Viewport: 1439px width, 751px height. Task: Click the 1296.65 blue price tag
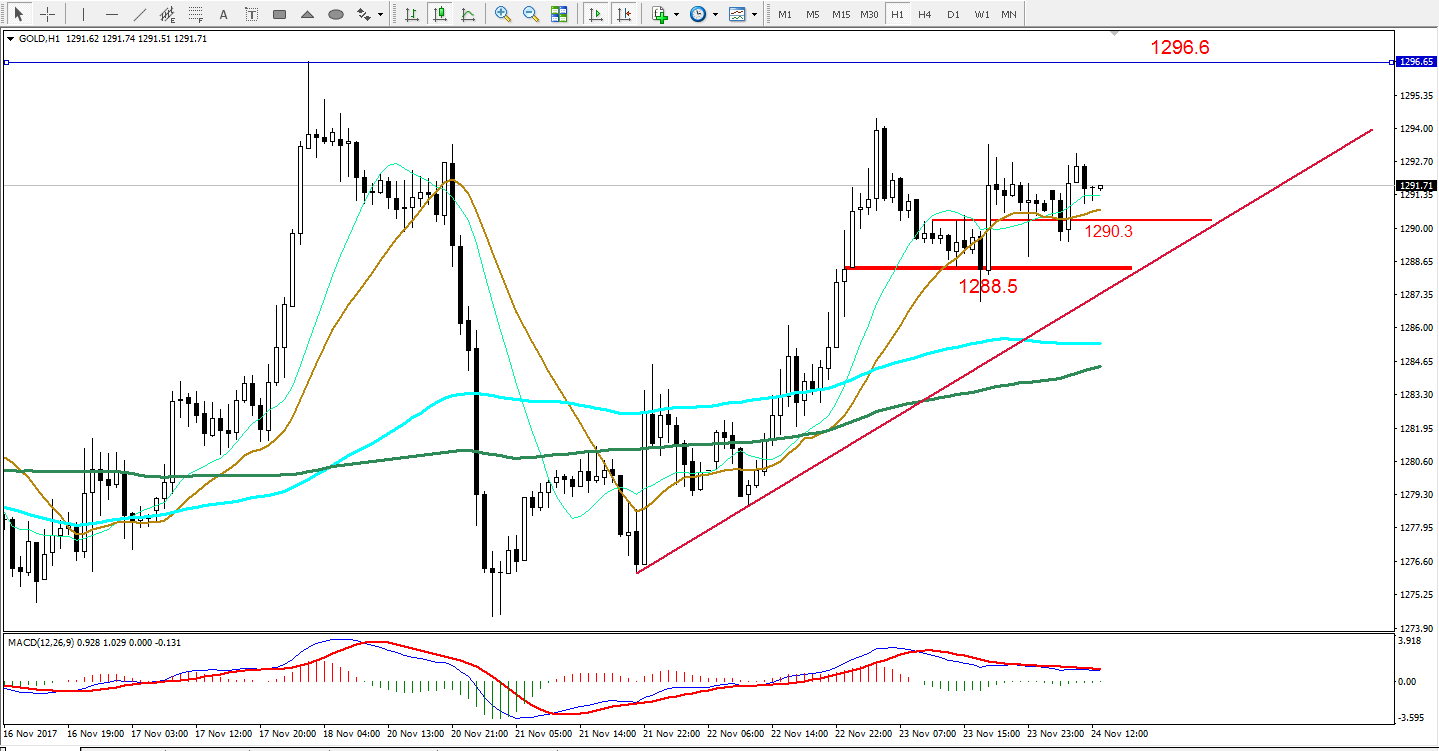(x=1416, y=62)
